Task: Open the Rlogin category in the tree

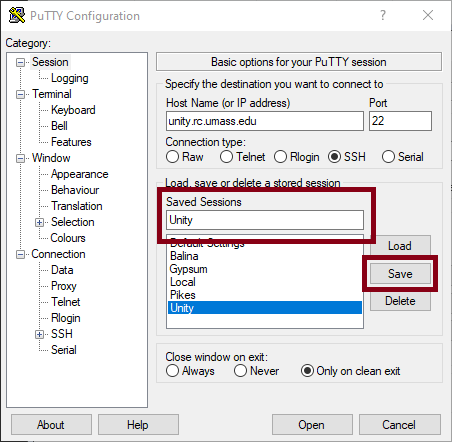Action: (x=65, y=318)
